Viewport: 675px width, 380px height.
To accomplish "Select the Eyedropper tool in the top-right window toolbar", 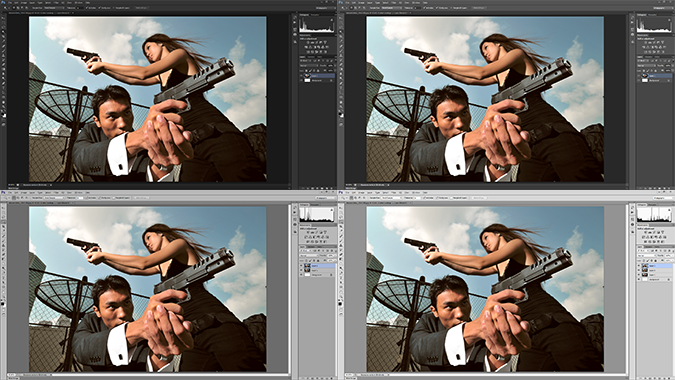I will pos(341,40).
